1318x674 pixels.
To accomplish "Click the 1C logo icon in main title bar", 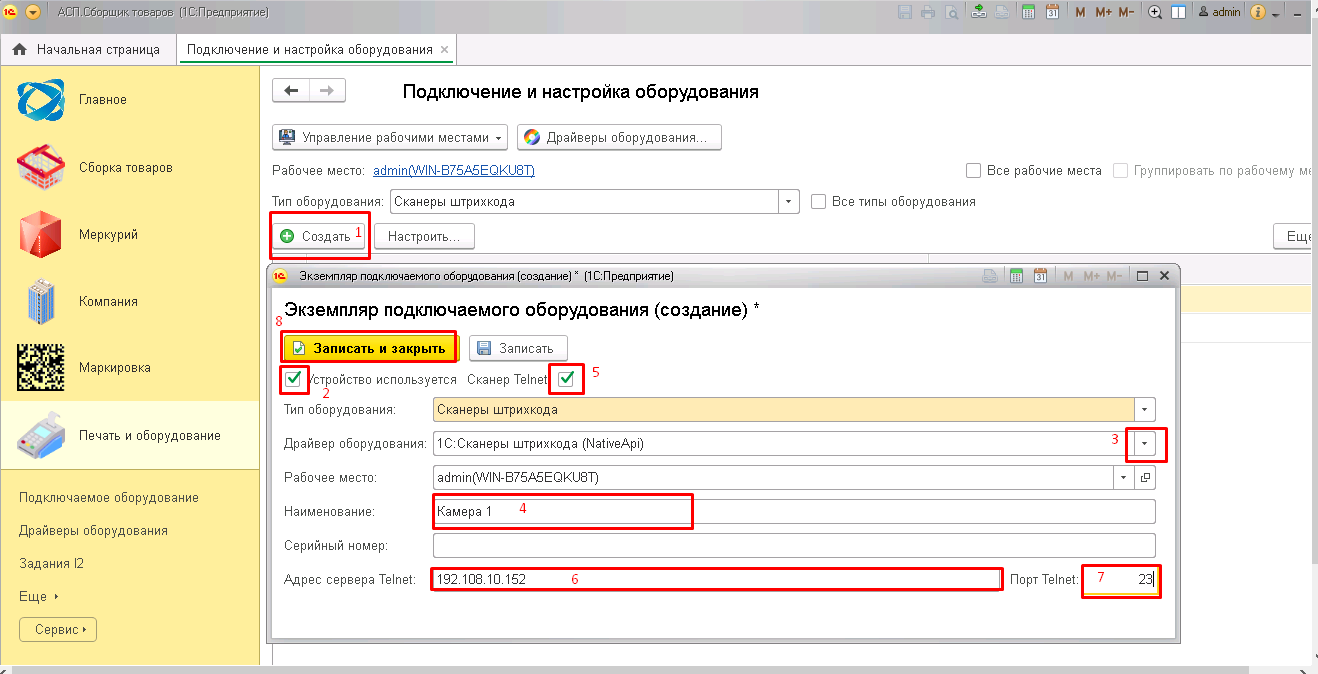I will [11, 12].
